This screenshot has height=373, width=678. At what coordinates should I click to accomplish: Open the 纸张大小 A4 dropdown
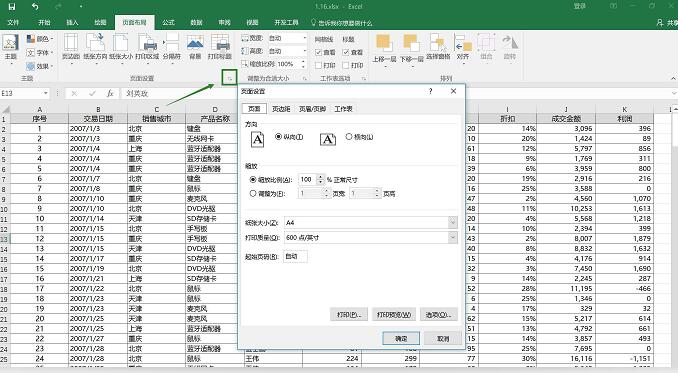tap(452, 223)
